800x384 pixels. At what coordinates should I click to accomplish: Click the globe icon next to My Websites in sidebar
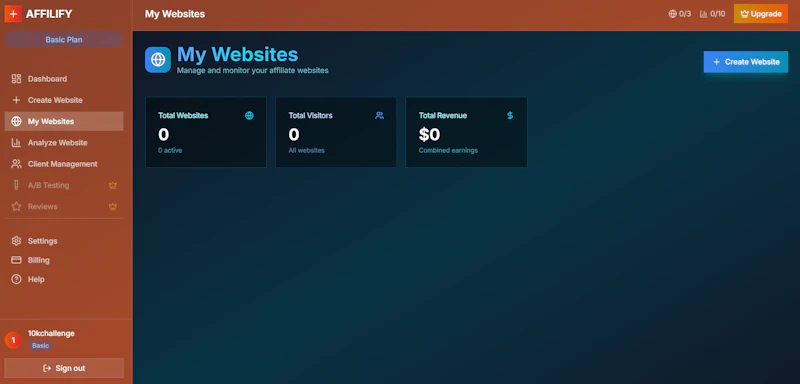coord(16,121)
